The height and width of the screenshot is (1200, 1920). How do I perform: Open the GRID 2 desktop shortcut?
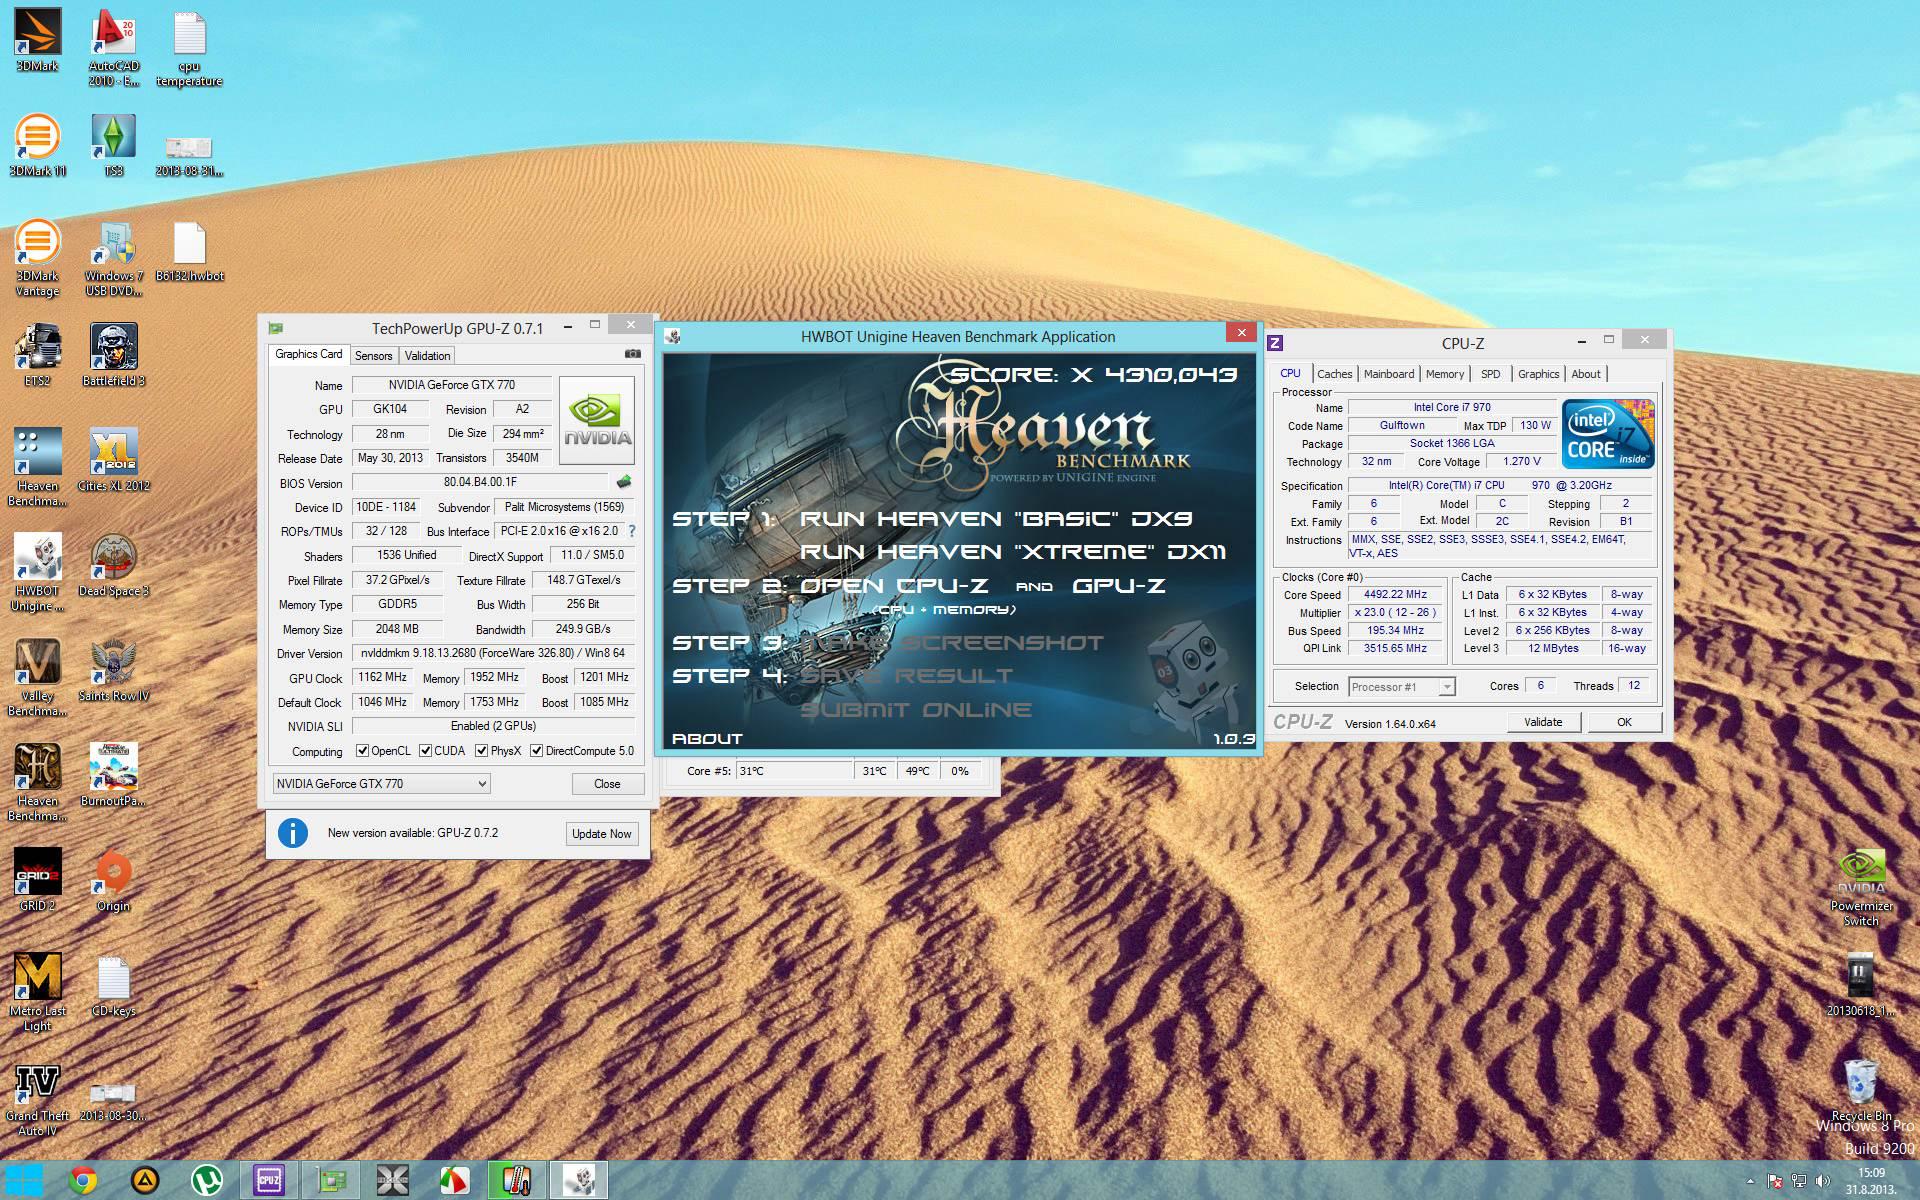click(38, 880)
